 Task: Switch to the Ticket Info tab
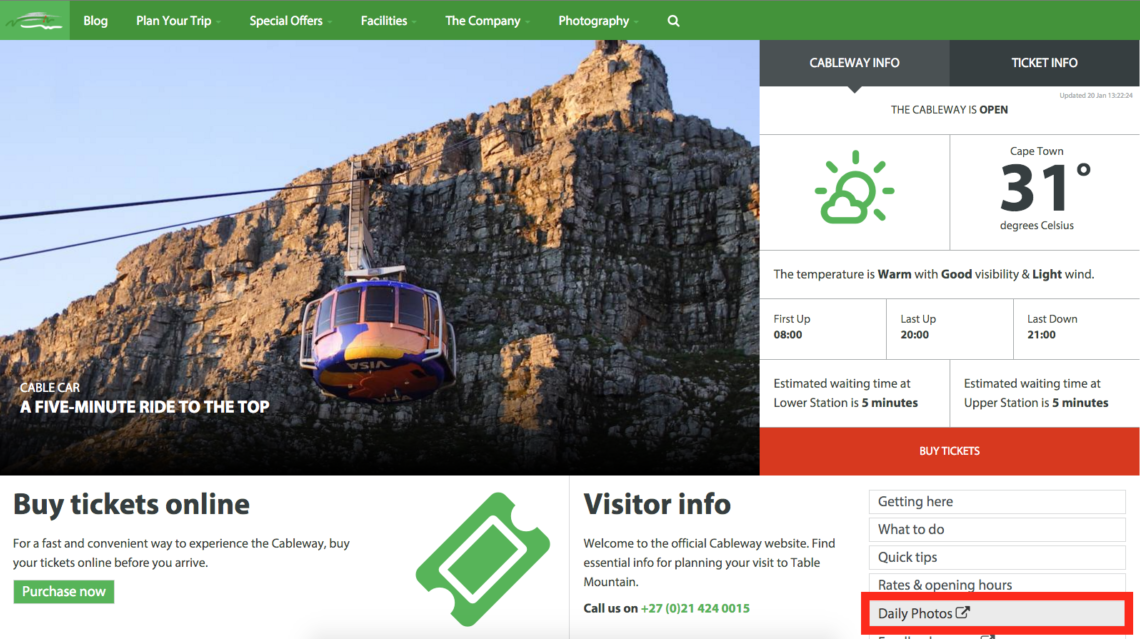tap(1044, 63)
